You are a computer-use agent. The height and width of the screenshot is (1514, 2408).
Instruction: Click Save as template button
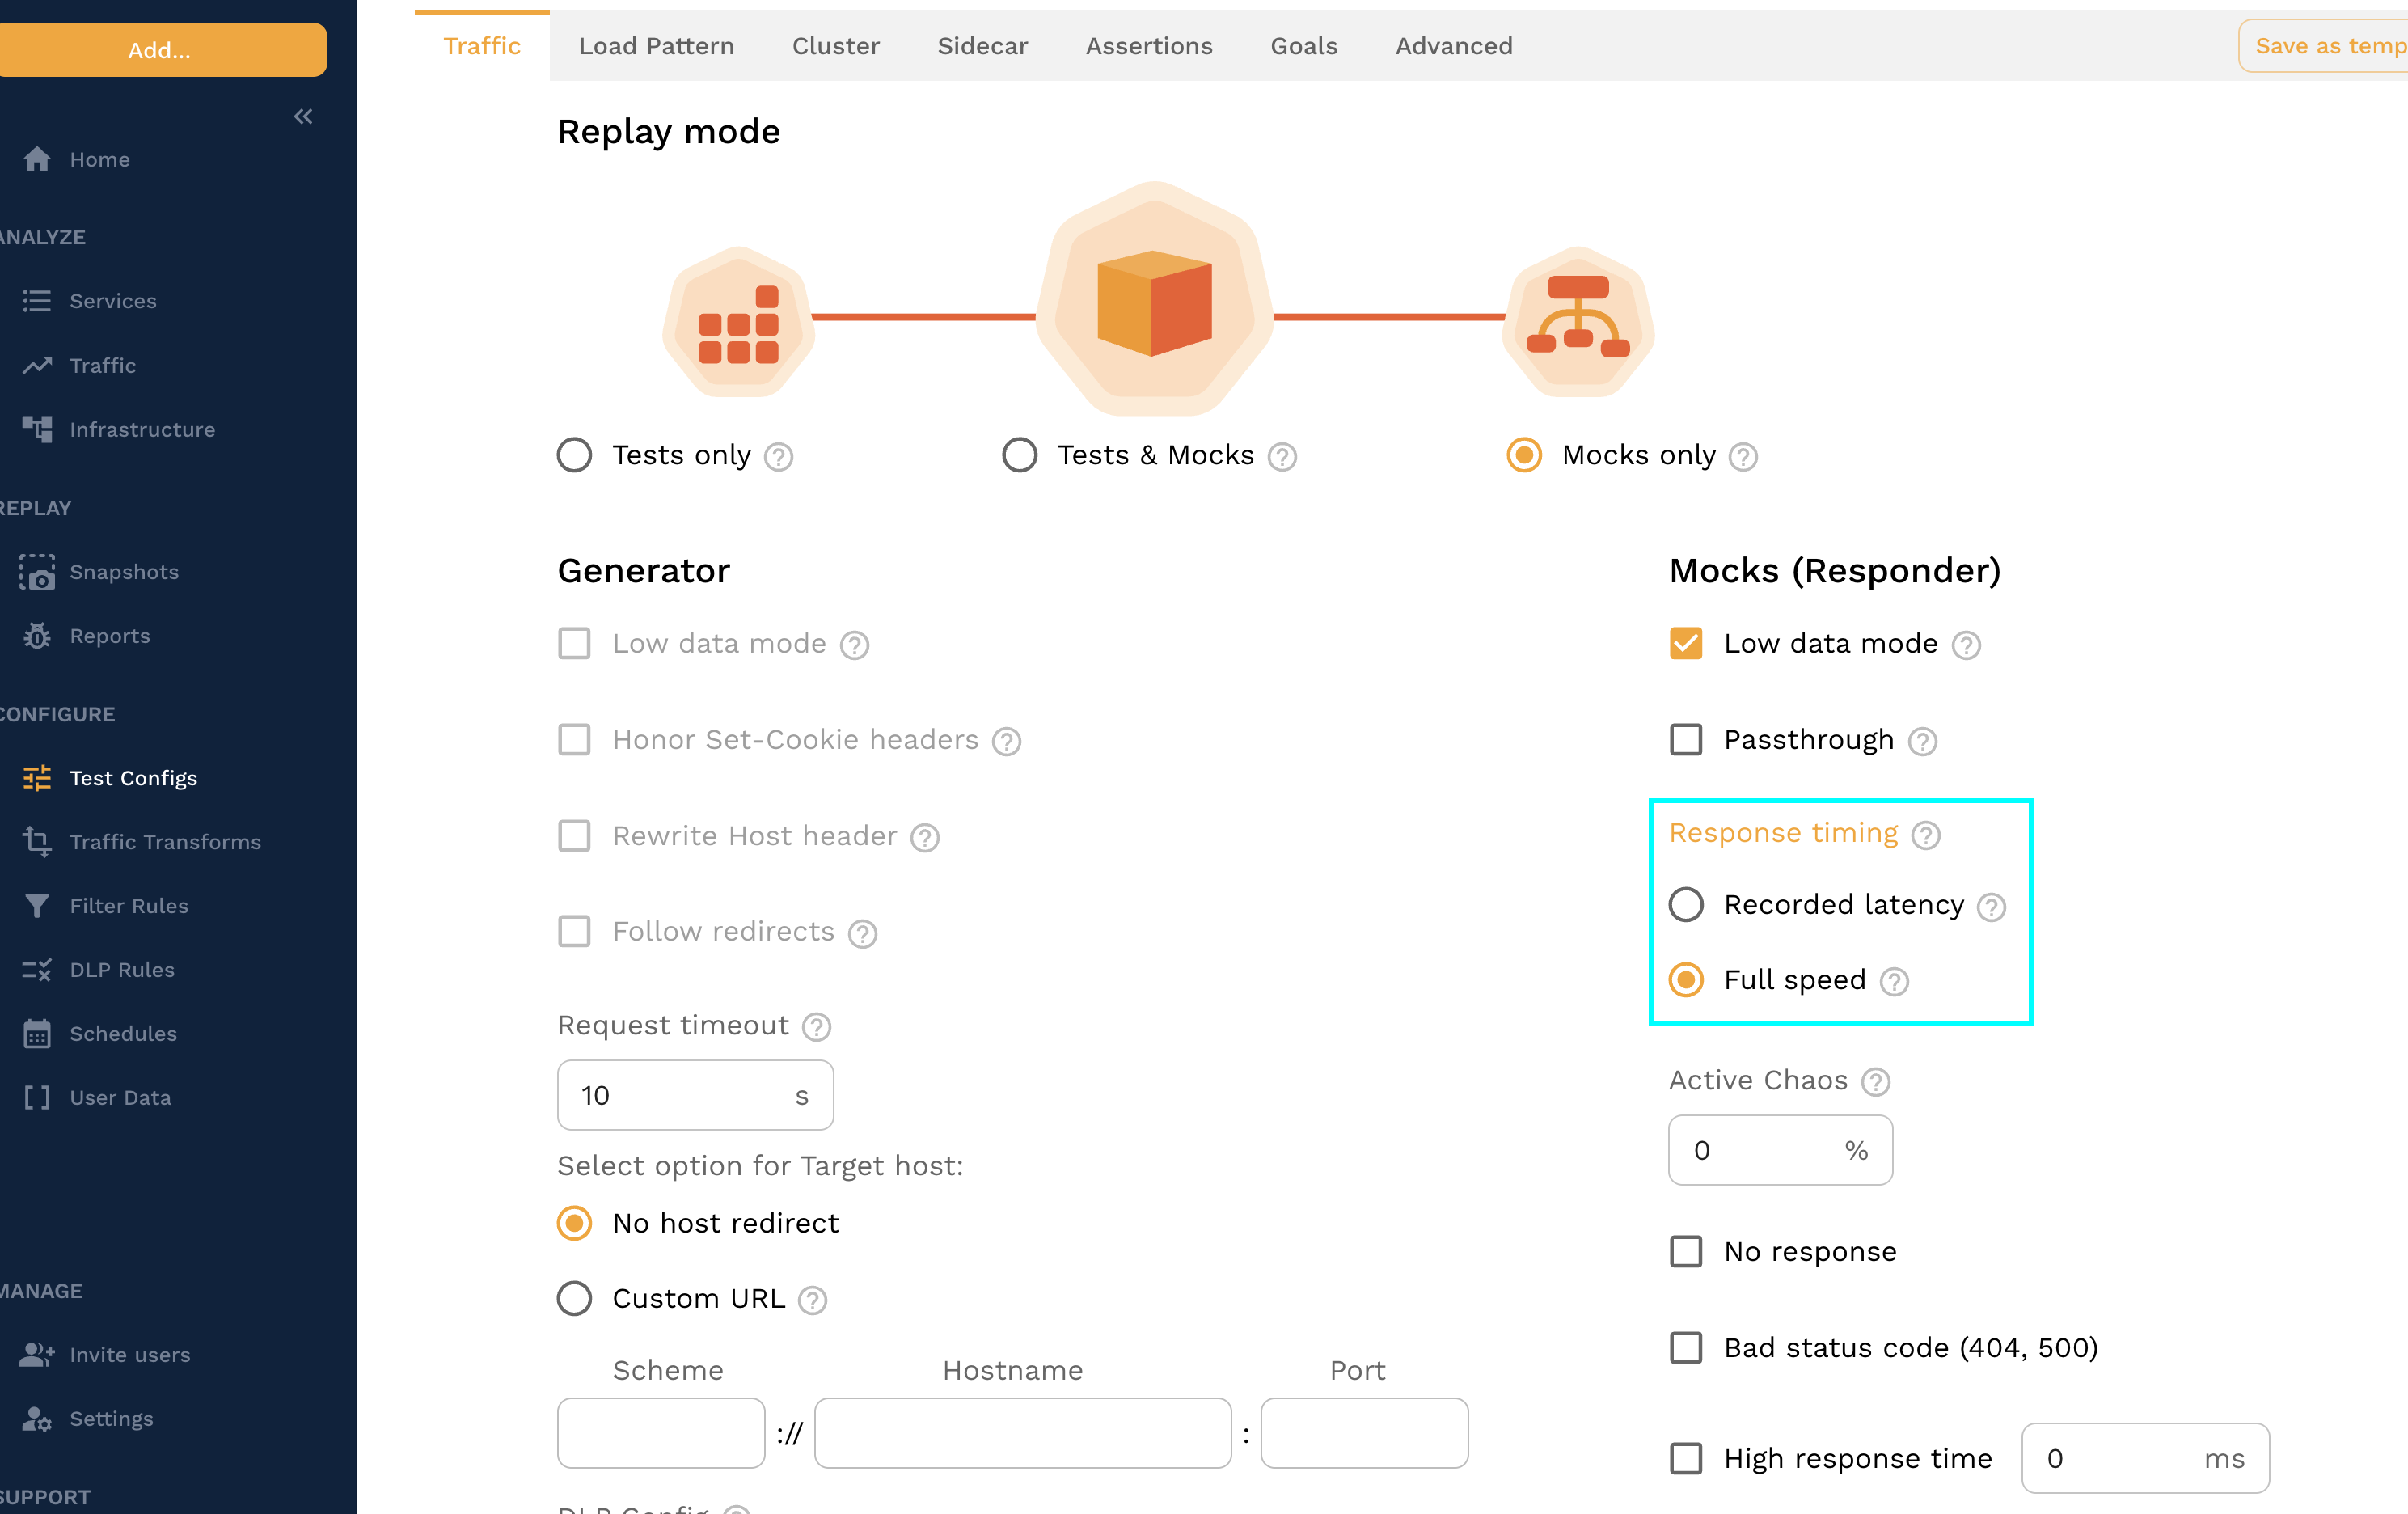2325,46
